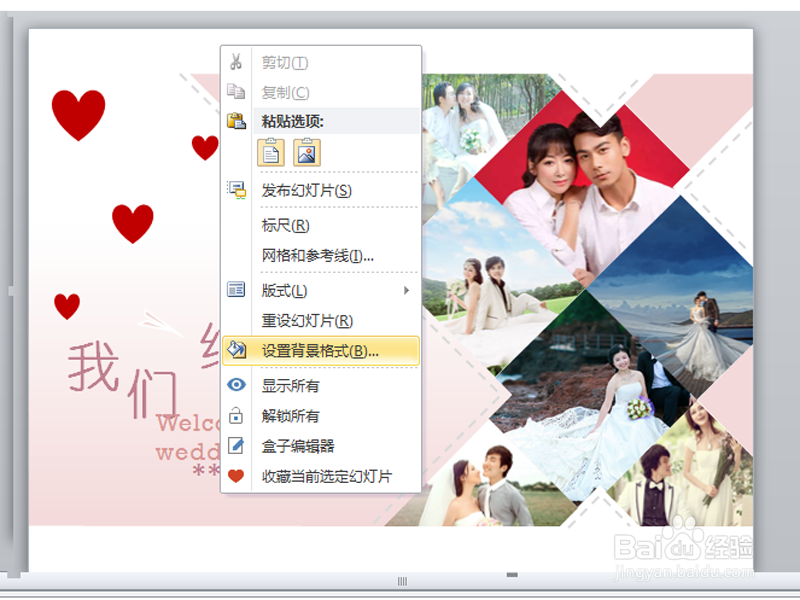Select the large red heart shape

(x=79, y=115)
